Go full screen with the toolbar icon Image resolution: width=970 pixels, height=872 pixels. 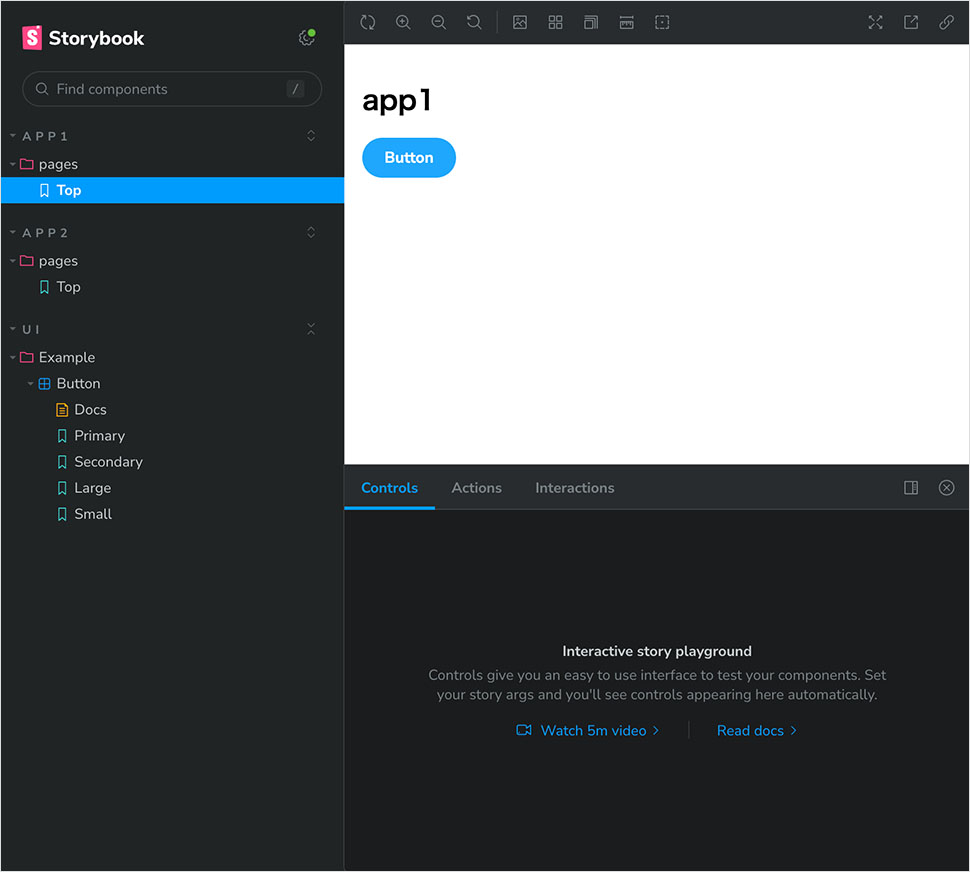click(875, 22)
